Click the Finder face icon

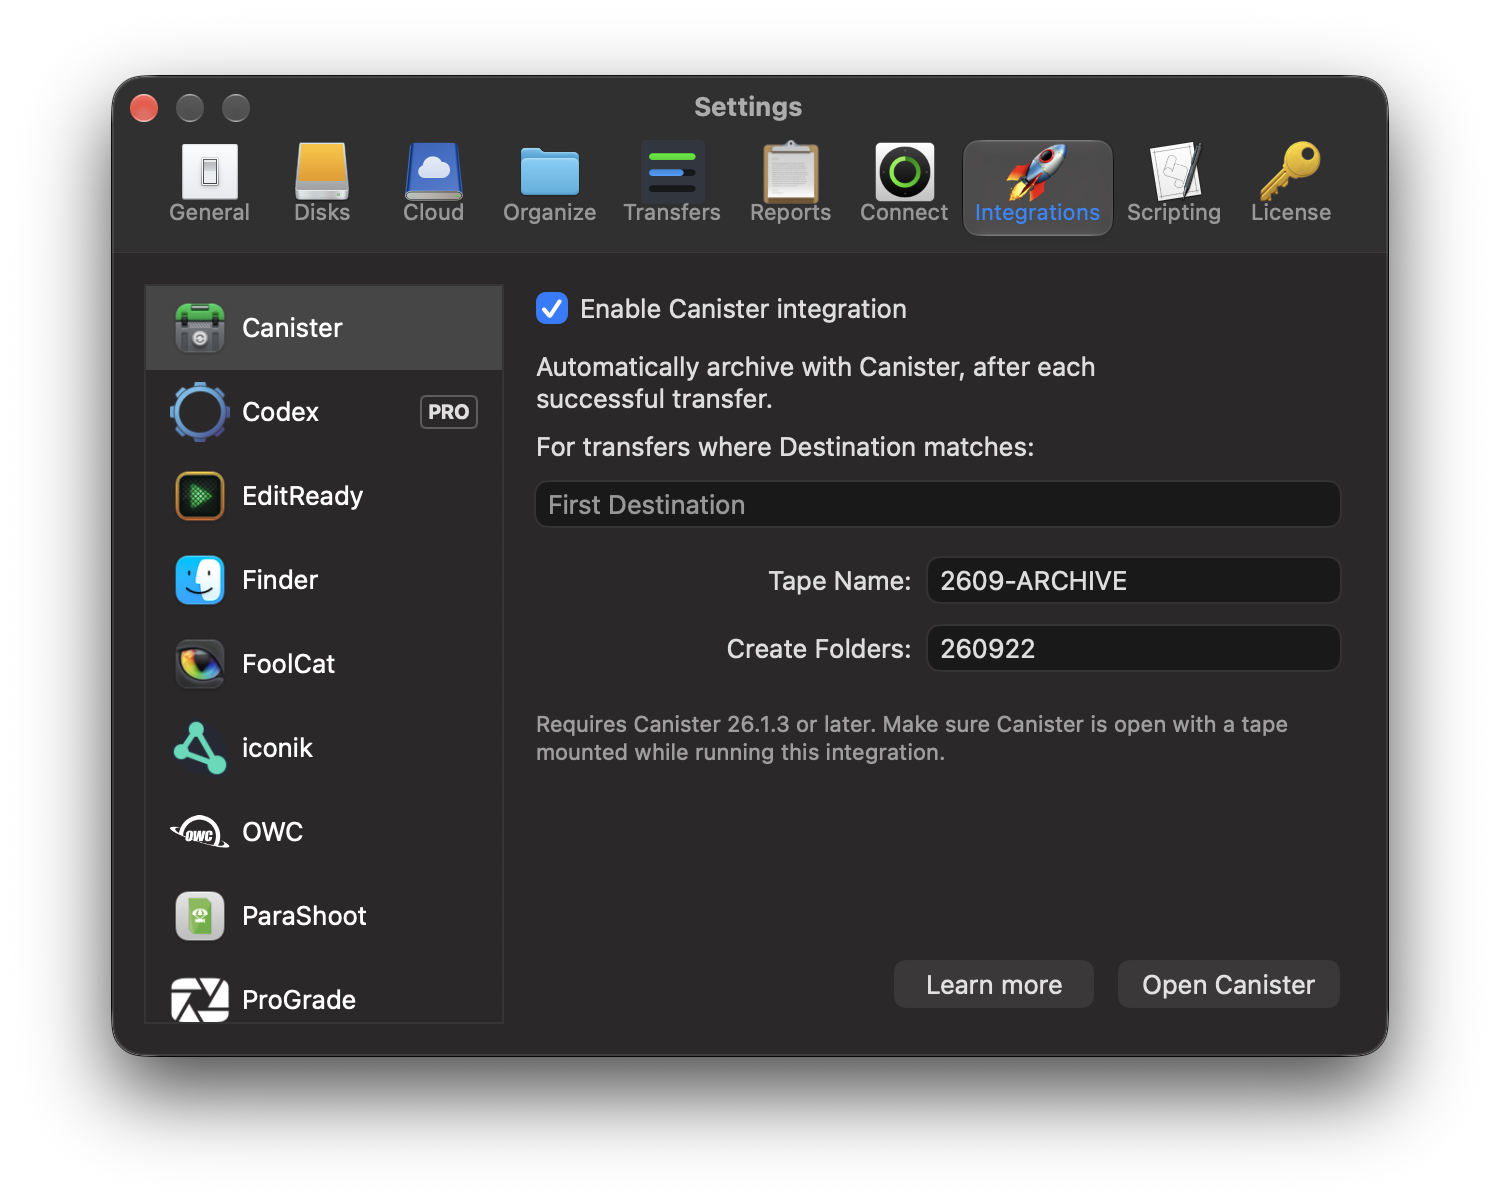click(200, 580)
